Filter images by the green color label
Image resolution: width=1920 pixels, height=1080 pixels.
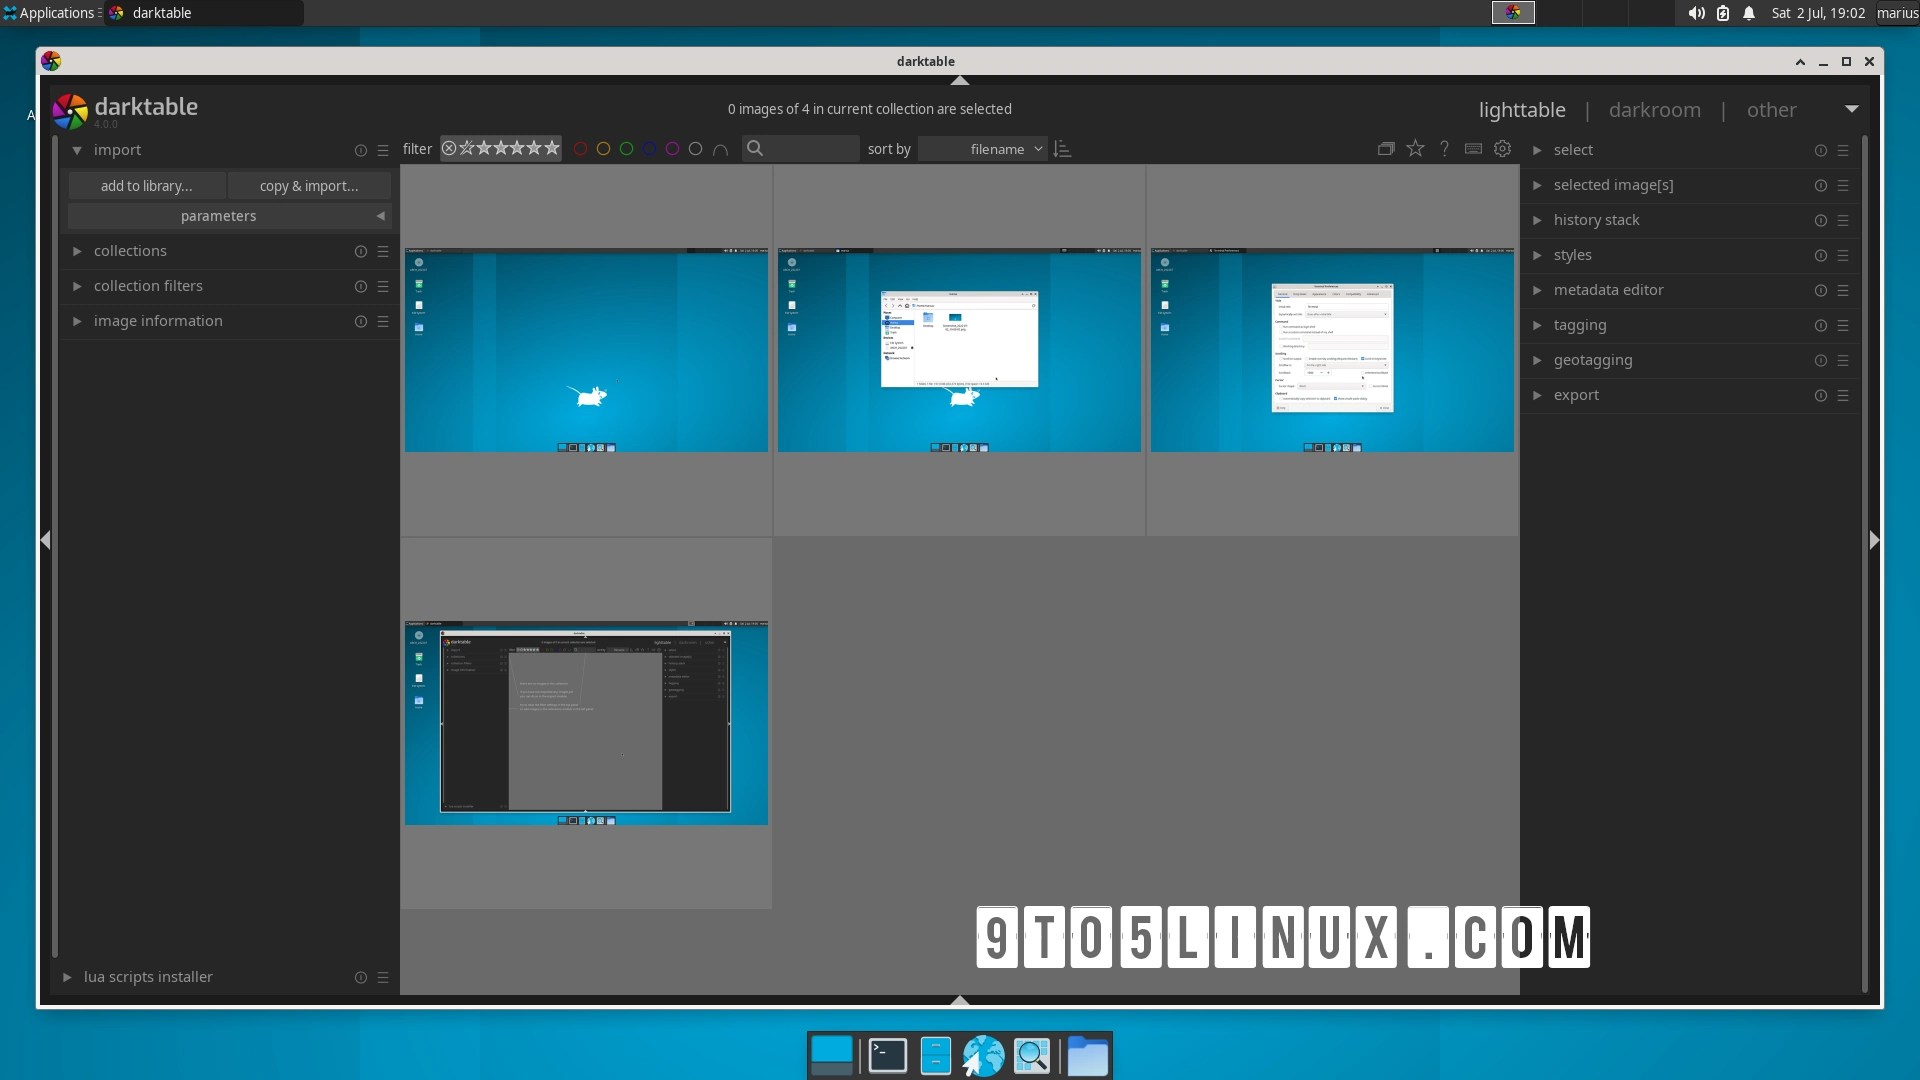(627, 148)
